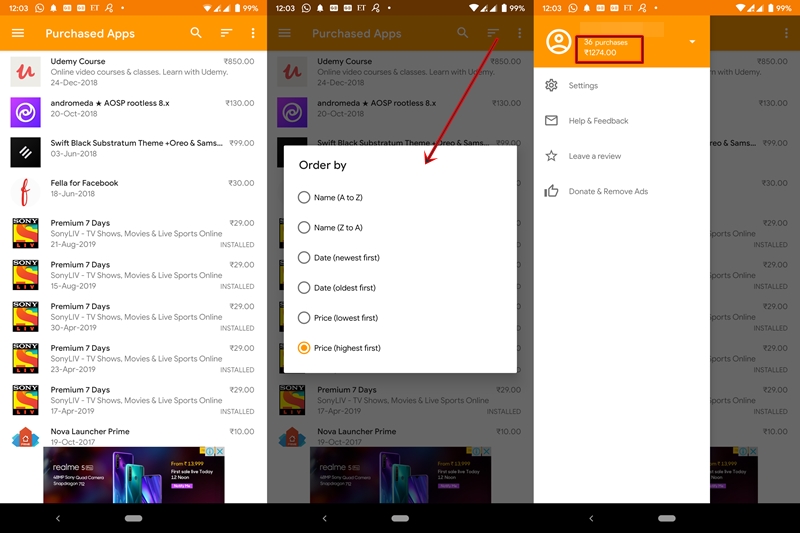This screenshot has width=800, height=533.
Task: Tap back navigation arrow under Order by dialog screen
Action: click(324, 518)
